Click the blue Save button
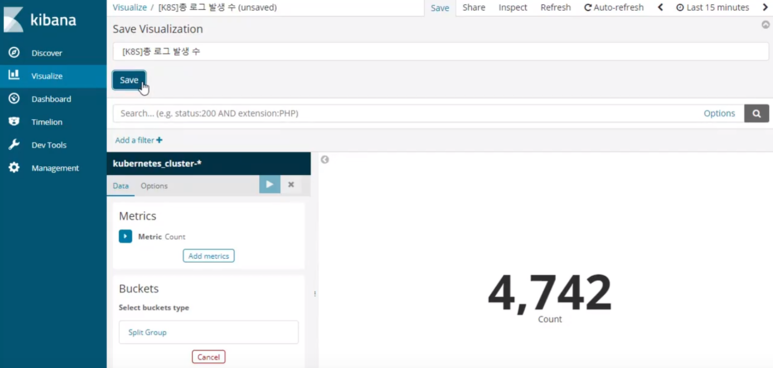 click(x=129, y=80)
